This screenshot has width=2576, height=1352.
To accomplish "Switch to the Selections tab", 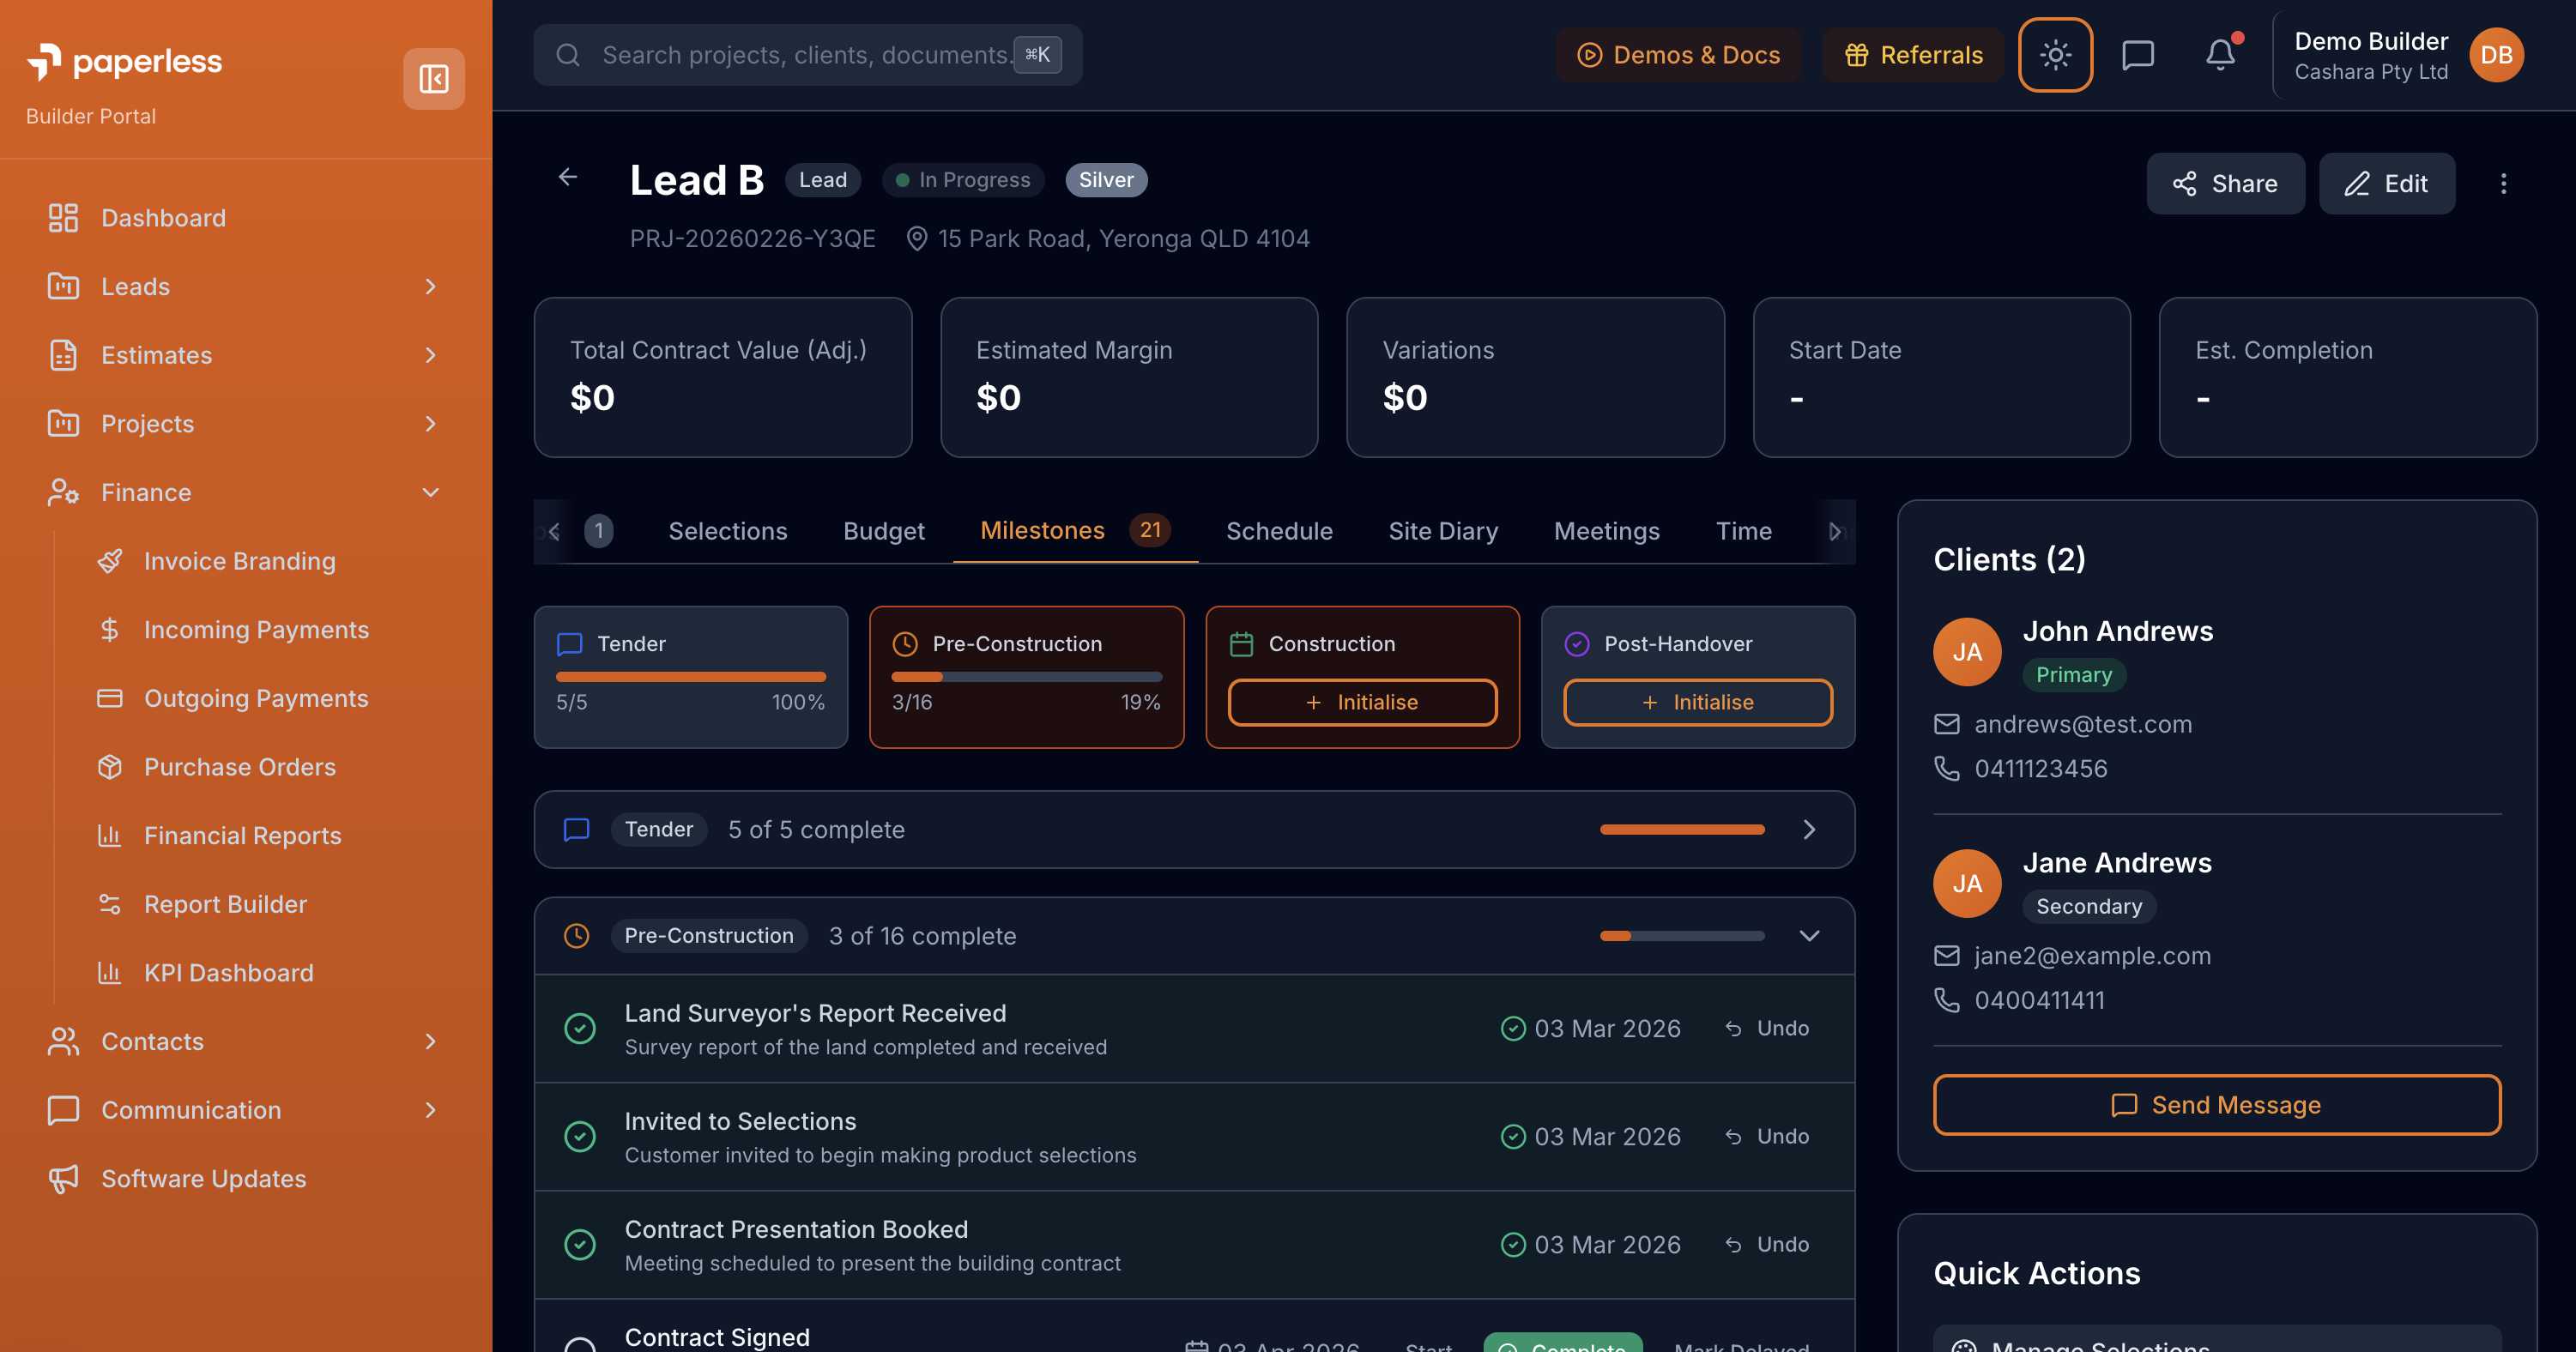I will [x=727, y=531].
